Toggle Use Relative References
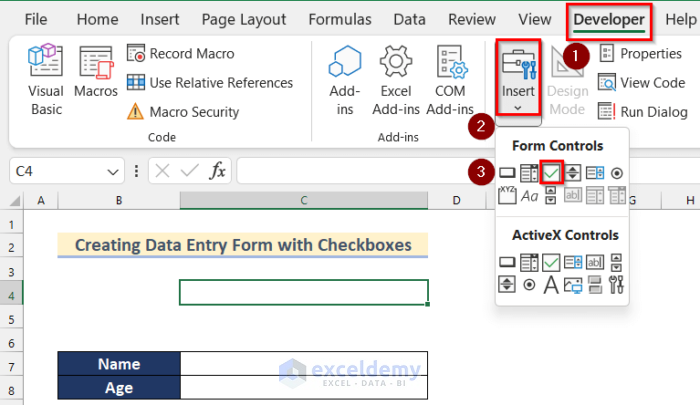Viewport: 700px width, 405px height. click(210, 83)
